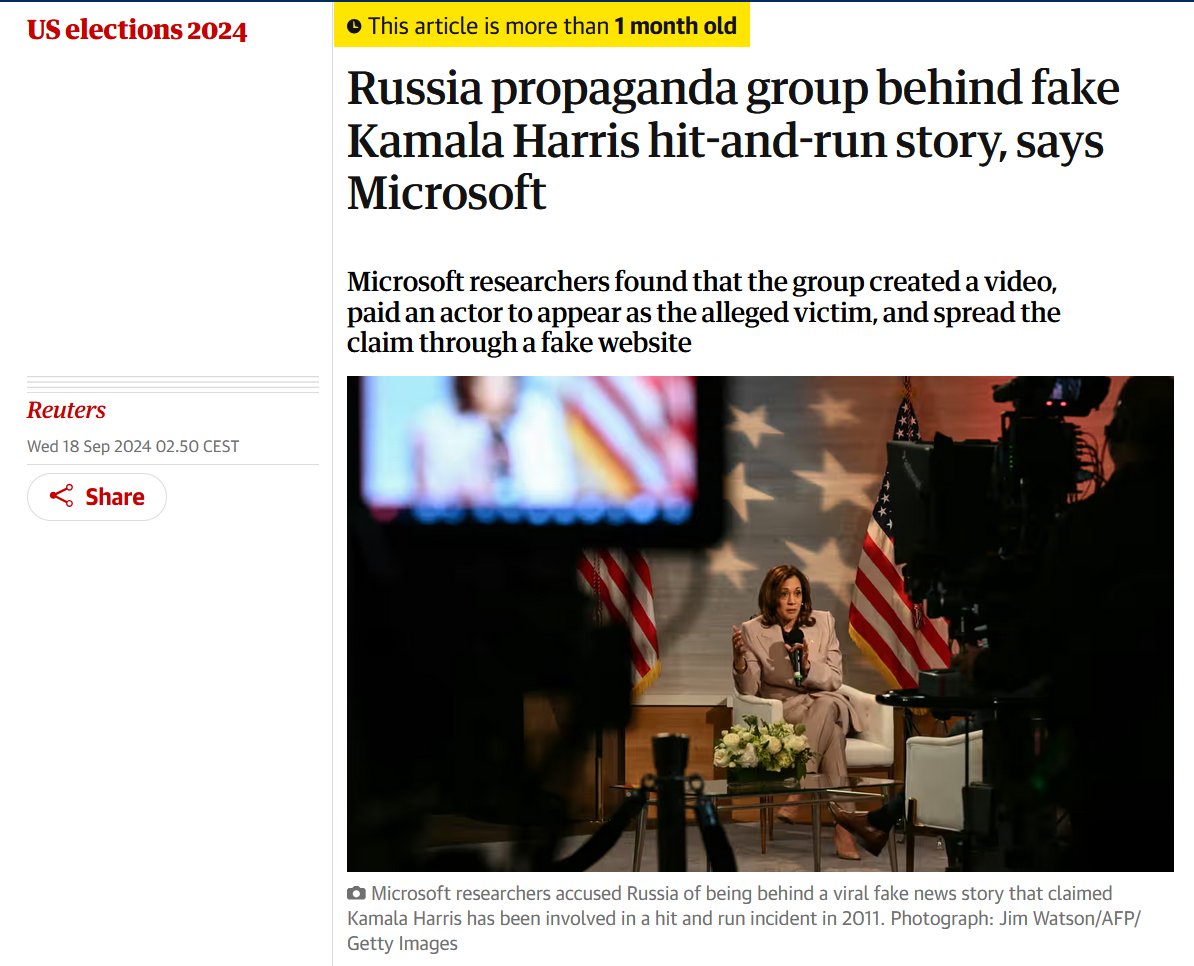1194x966 pixels.
Task: Open the main article photo of Harris
Action: click(x=760, y=623)
